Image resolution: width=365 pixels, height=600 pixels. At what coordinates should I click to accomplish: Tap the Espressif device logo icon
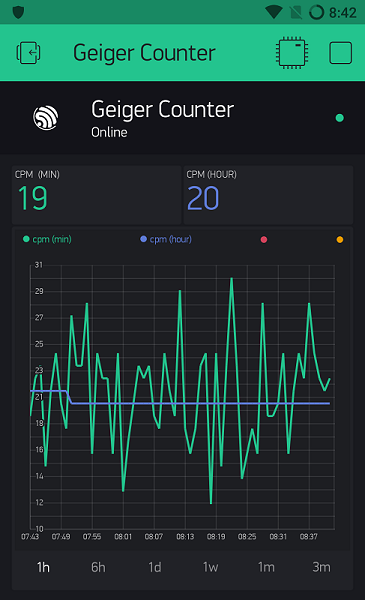coord(46,117)
